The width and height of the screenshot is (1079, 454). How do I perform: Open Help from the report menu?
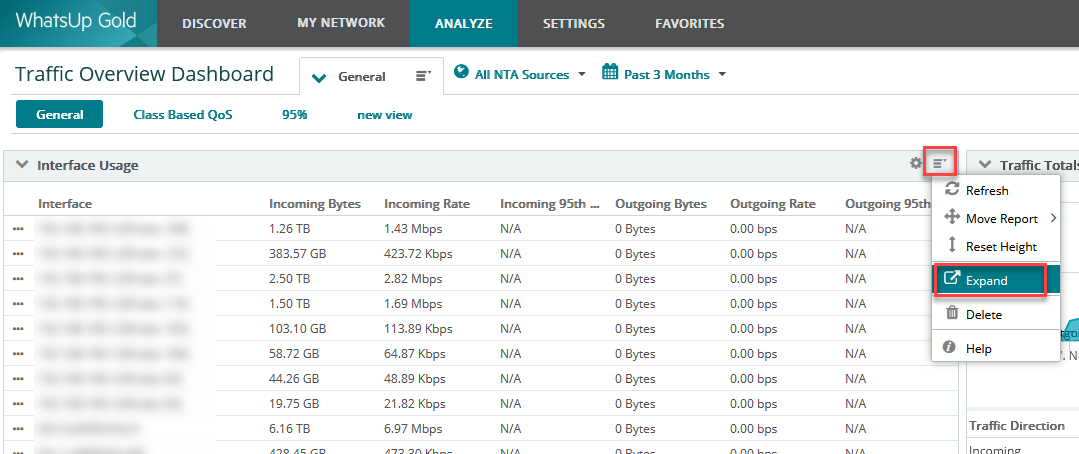click(995, 348)
